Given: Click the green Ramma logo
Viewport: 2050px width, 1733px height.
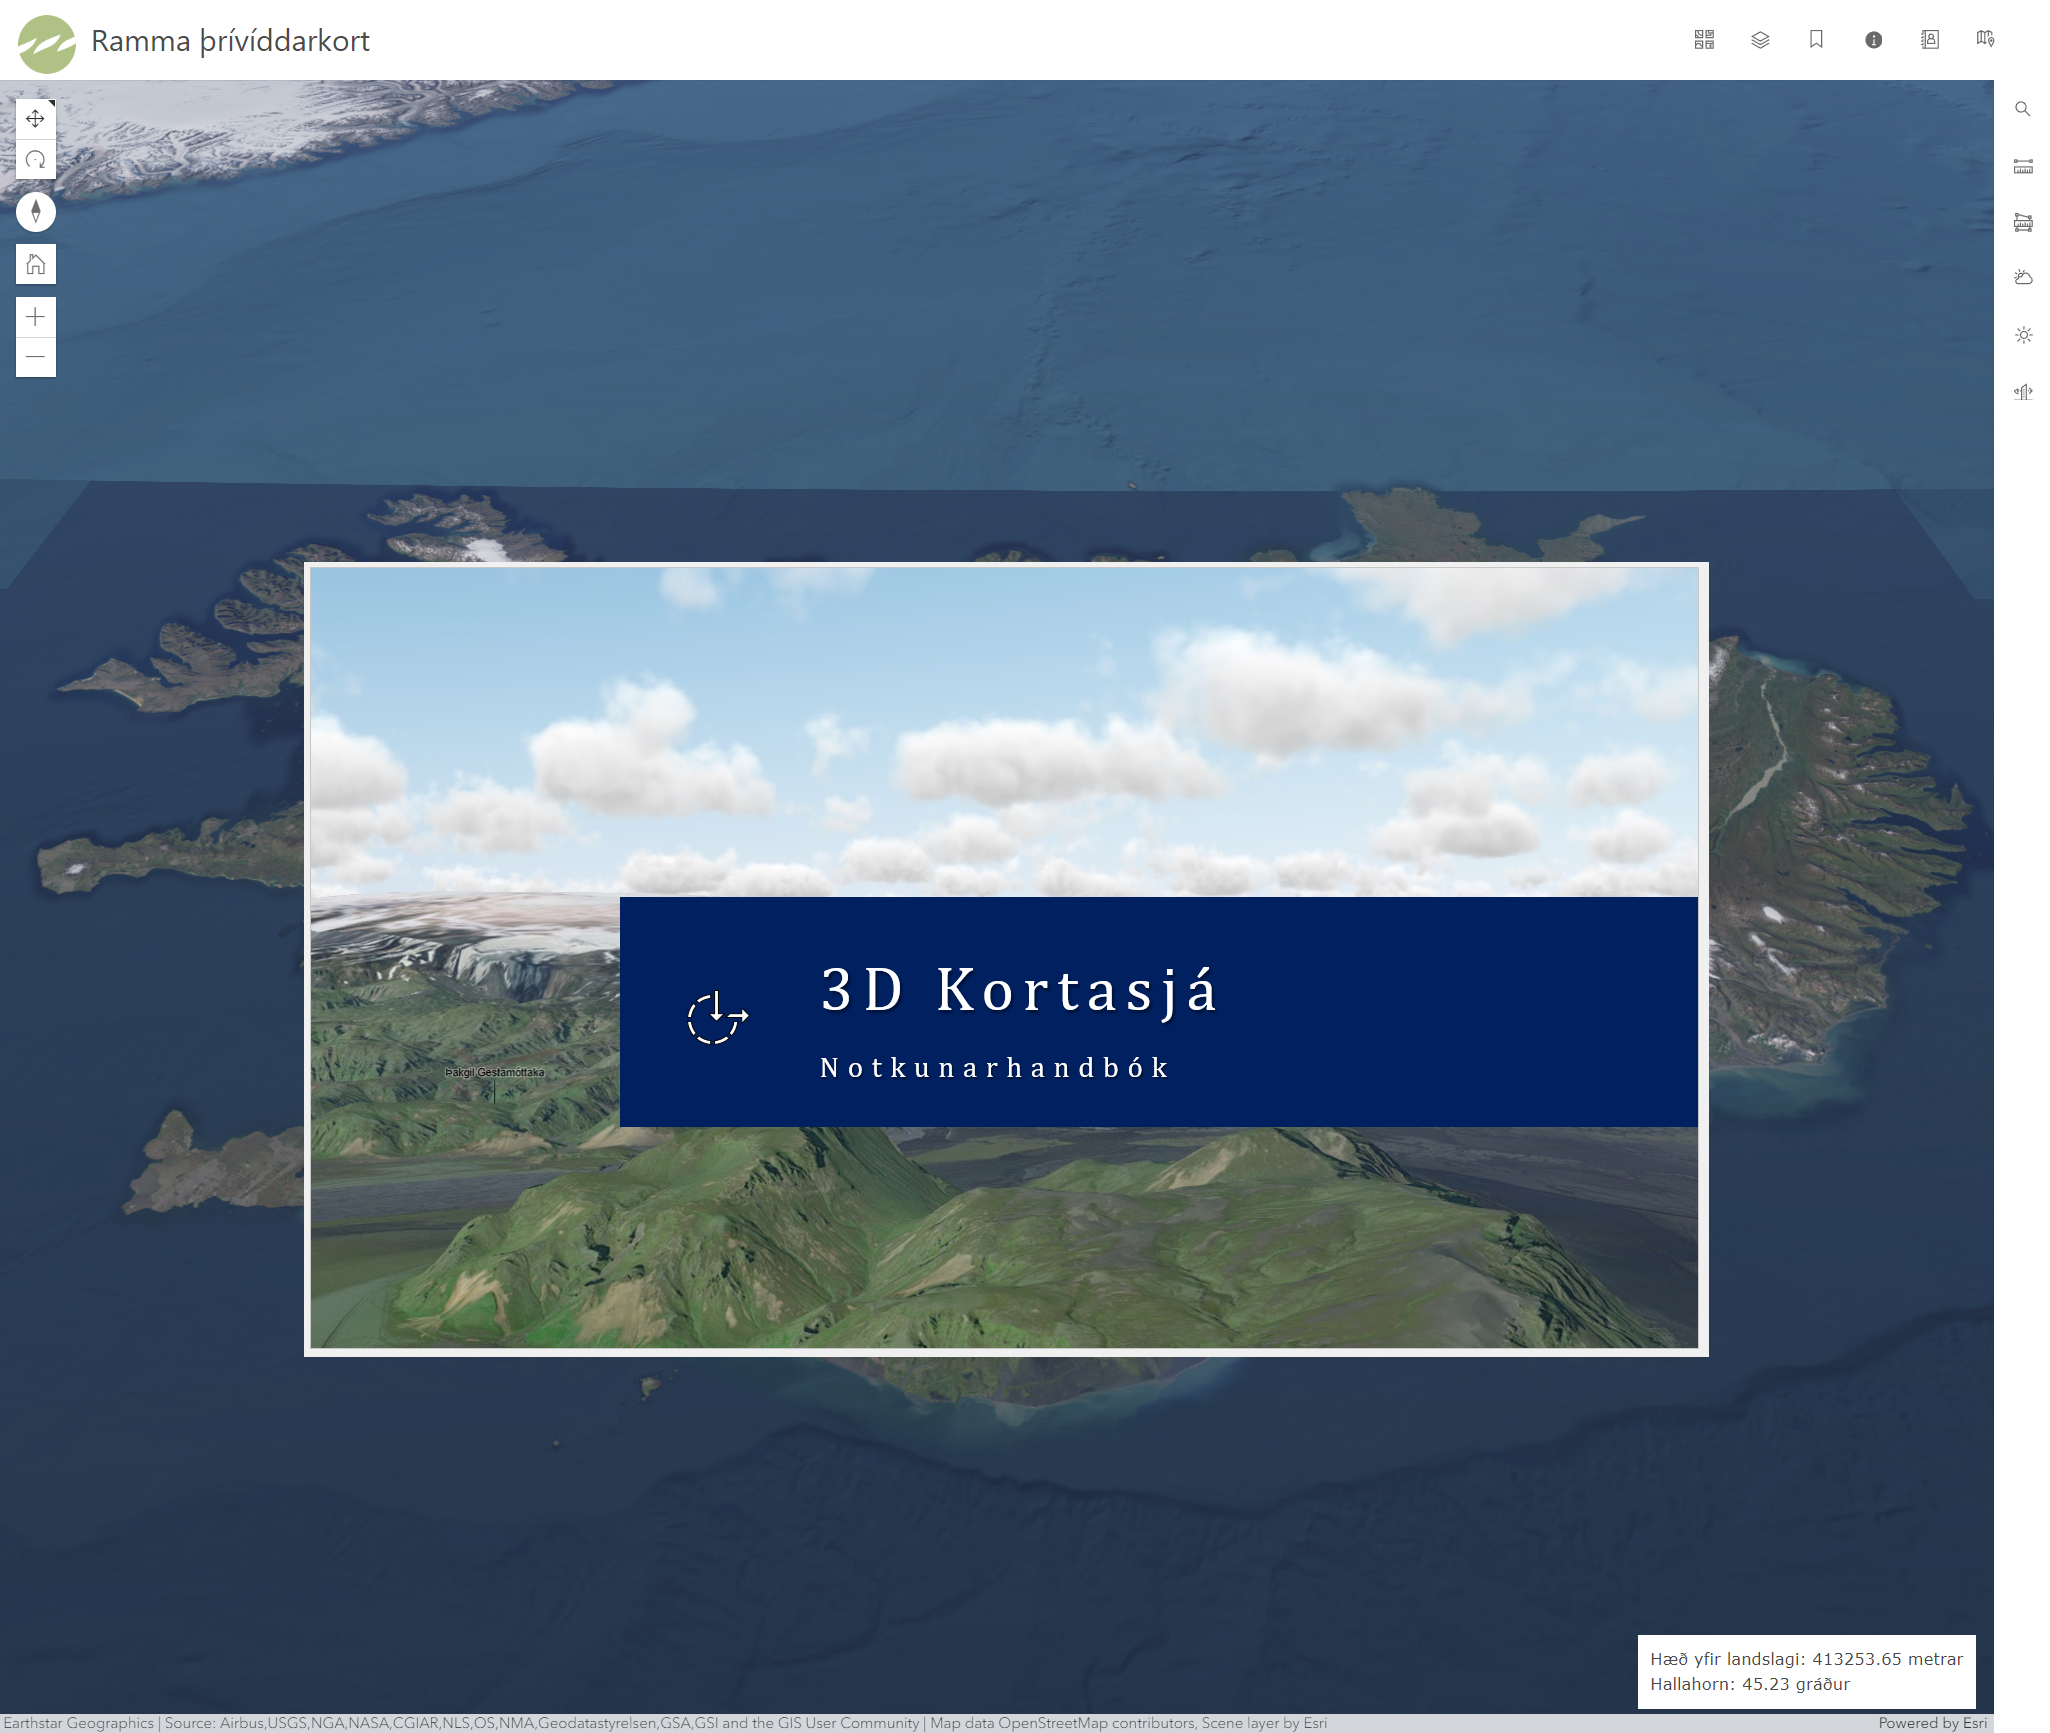Looking at the screenshot, I should click(x=46, y=44).
